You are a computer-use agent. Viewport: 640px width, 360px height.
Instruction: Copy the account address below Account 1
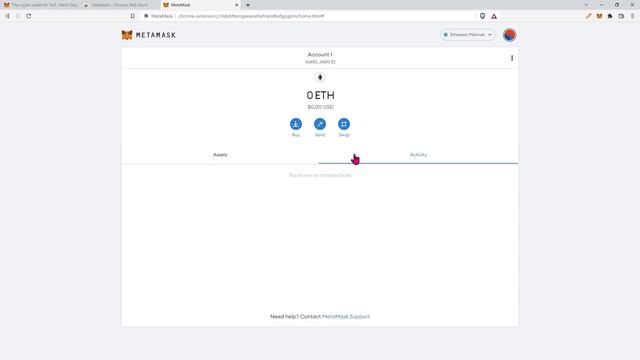coord(320,62)
